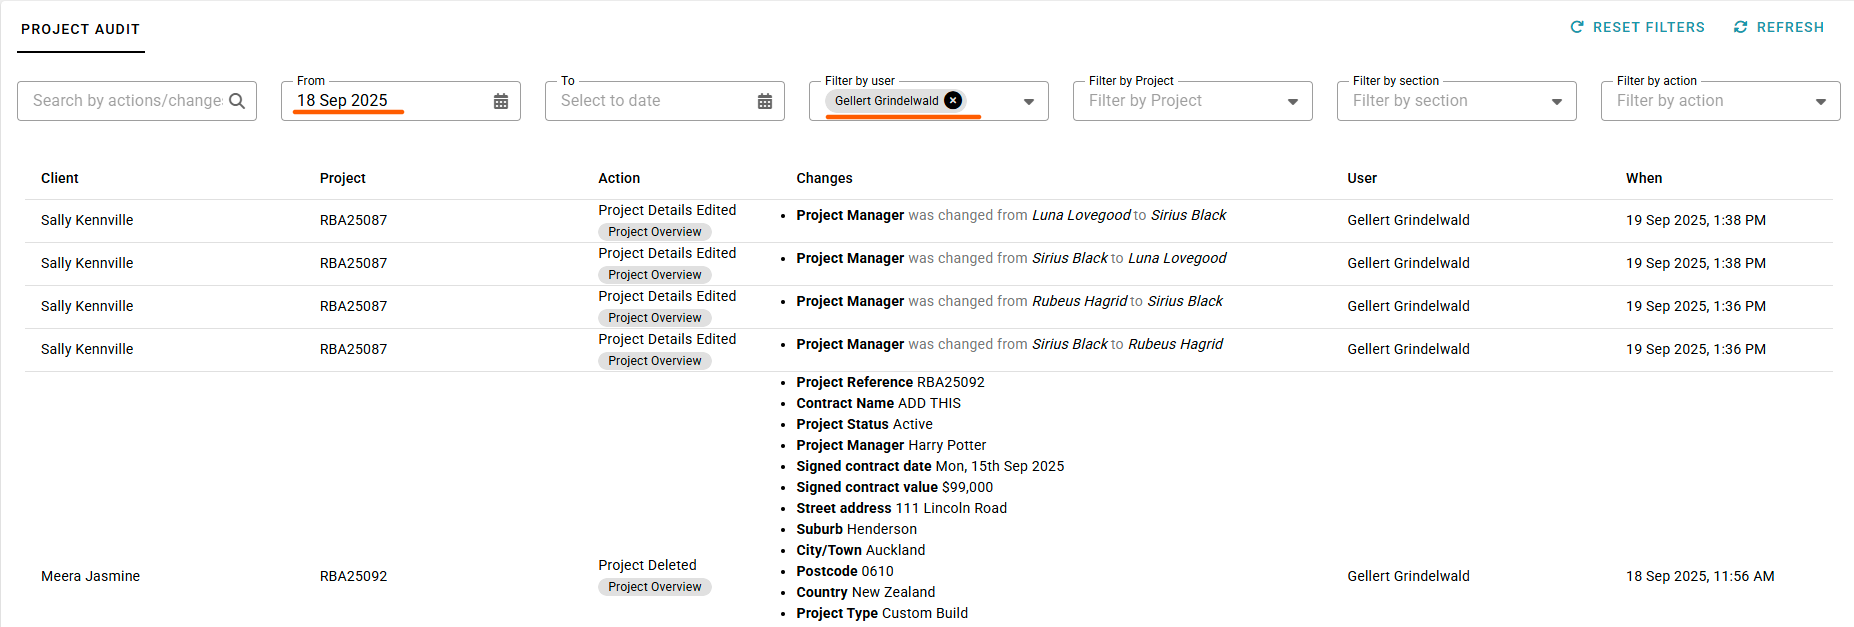
Task: Remove the Gellert Grindelwald user chip
Action: [954, 100]
